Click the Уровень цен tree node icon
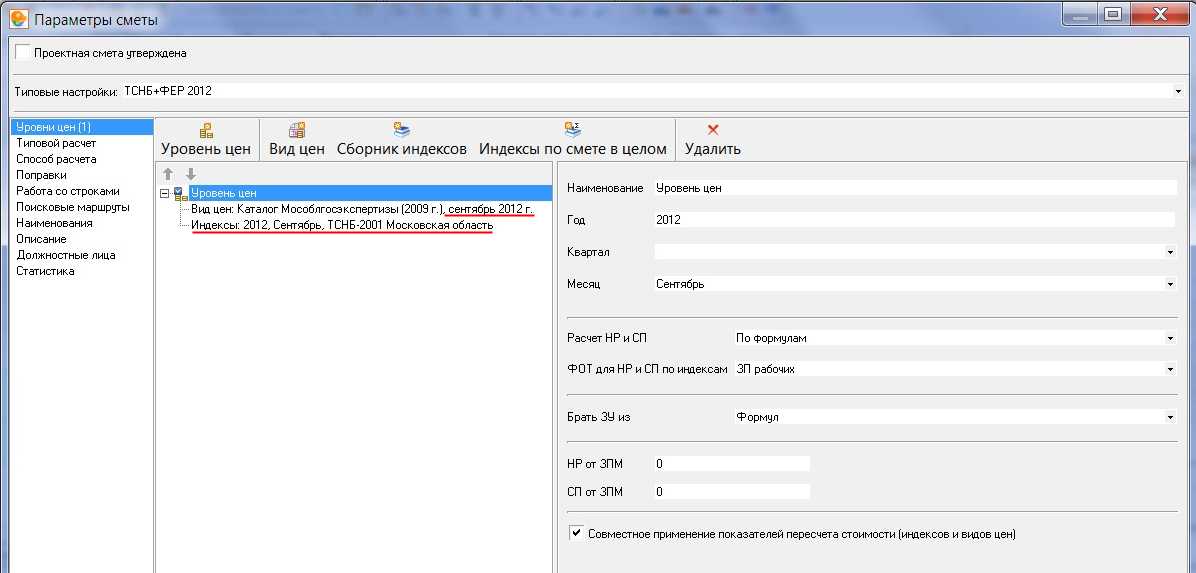1196x573 pixels. coord(179,193)
